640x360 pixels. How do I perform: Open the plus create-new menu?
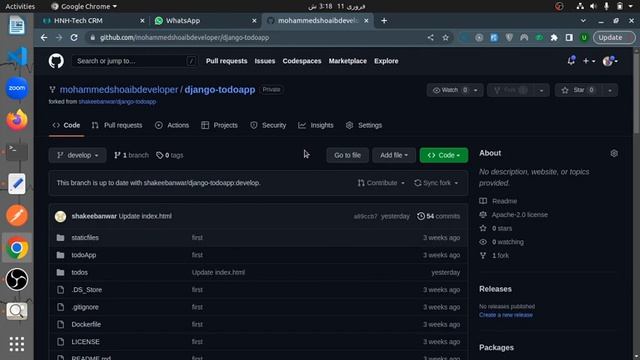(x=589, y=61)
